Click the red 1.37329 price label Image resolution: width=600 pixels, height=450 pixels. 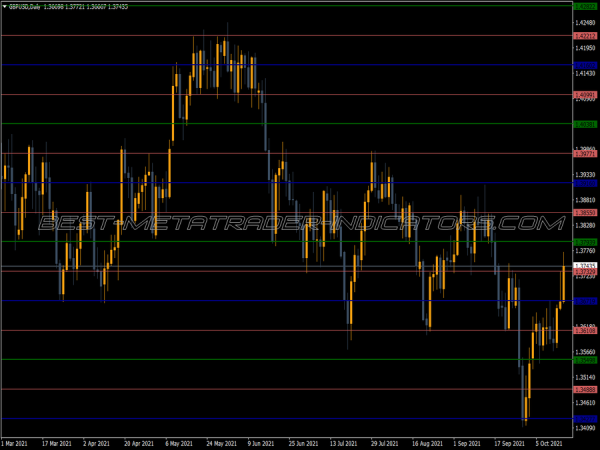click(585, 272)
